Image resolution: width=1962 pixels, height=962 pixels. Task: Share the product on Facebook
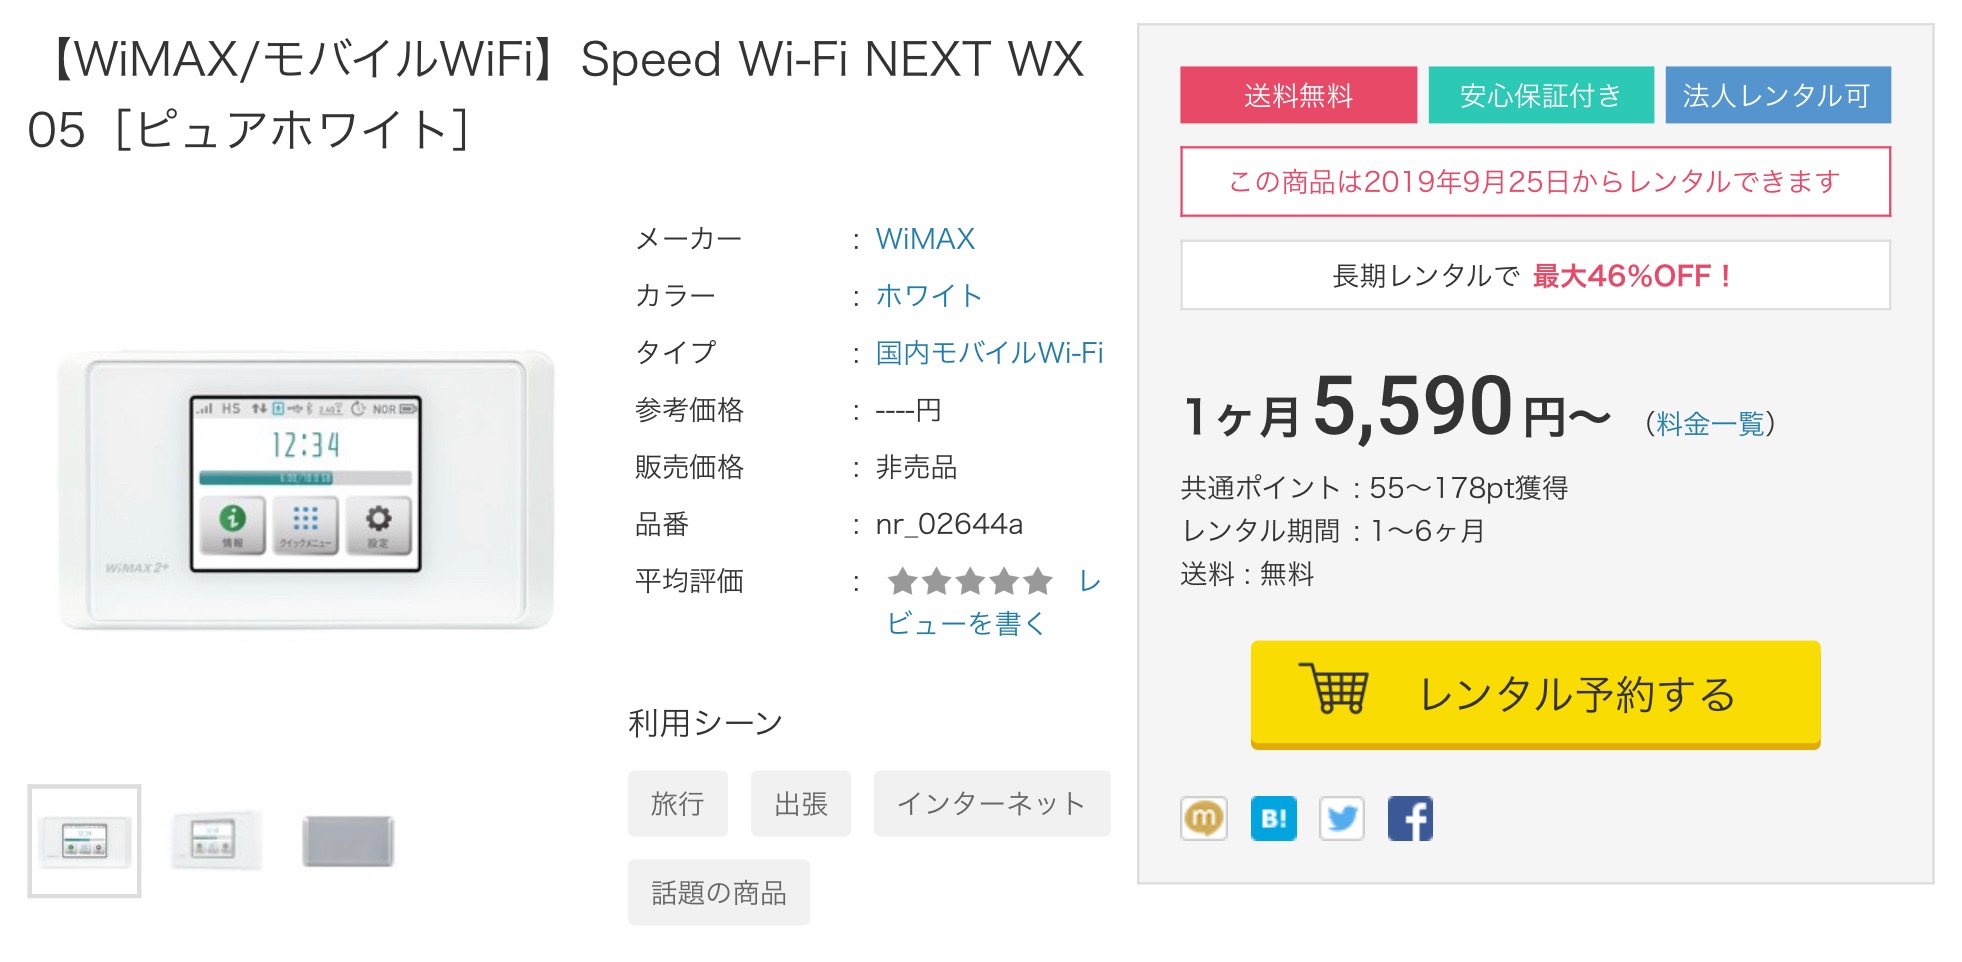[x=1410, y=819]
